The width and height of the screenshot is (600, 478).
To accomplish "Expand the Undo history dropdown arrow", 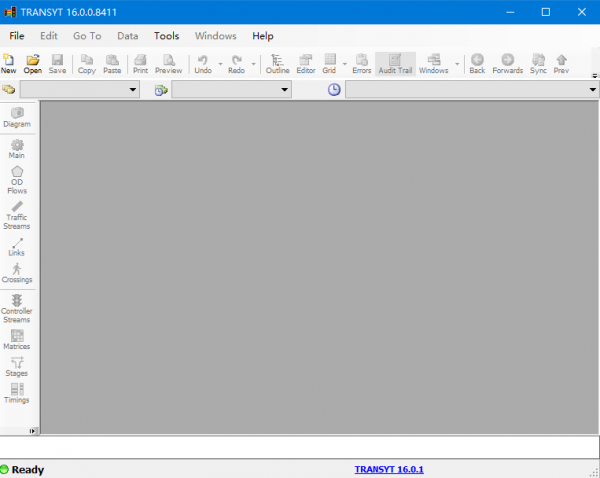I will coord(220,64).
